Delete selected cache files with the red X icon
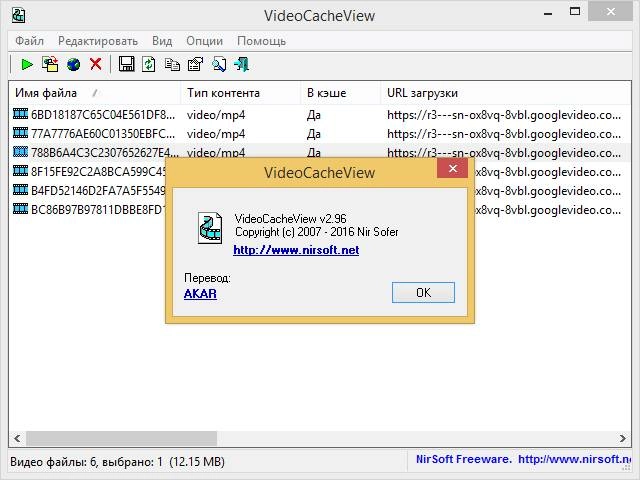This screenshot has height=480, width=640. point(96,64)
